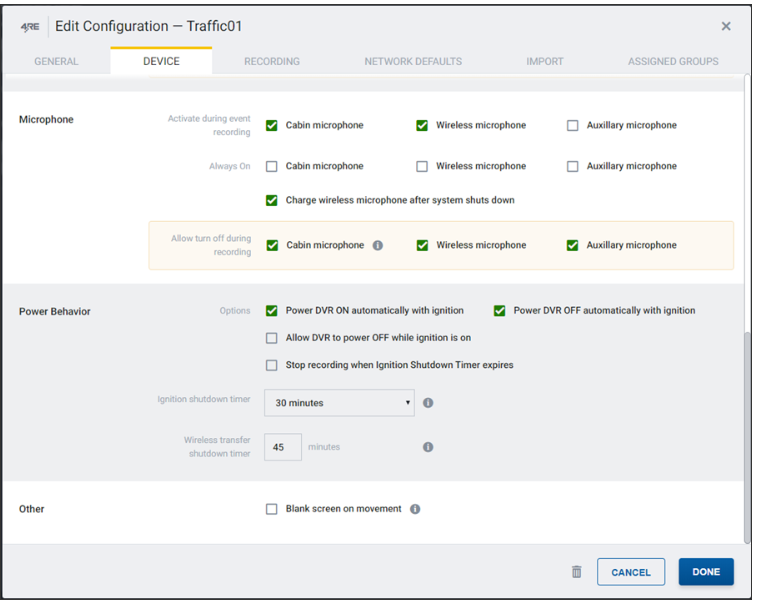Image resolution: width=758 pixels, height=607 pixels.
Task: Show info for Wireless transfer shutdown timer
Action: (428, 447)
